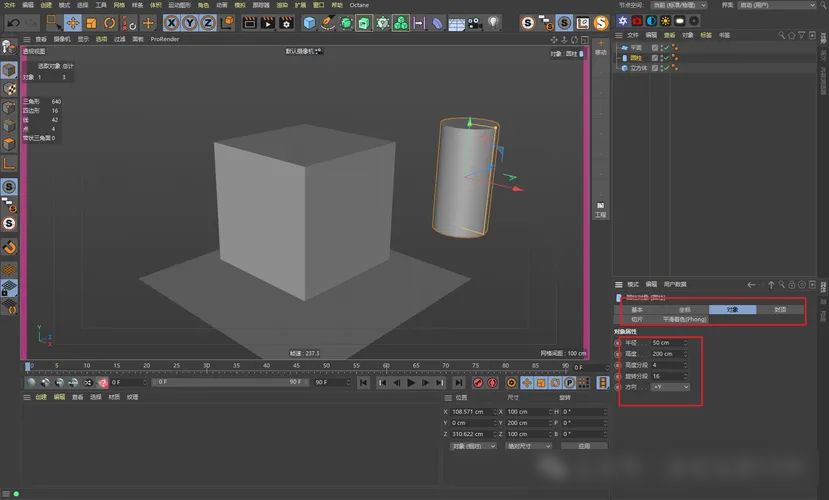This screenshot has width=829, height=500.
Task: Toggle layer box of 圆柱 object
Action: [x=655, y=58]
